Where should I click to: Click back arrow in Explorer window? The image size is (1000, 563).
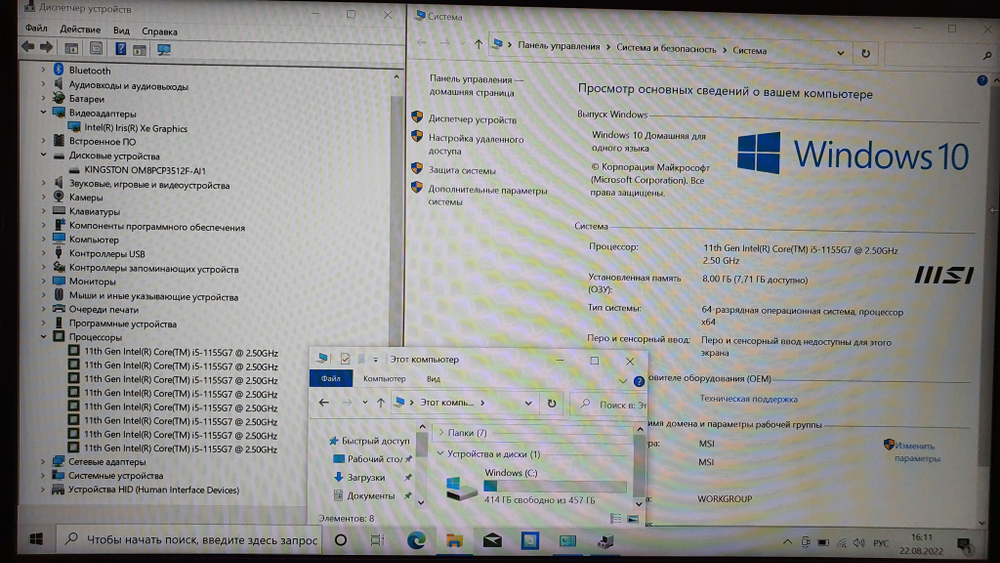324,402
